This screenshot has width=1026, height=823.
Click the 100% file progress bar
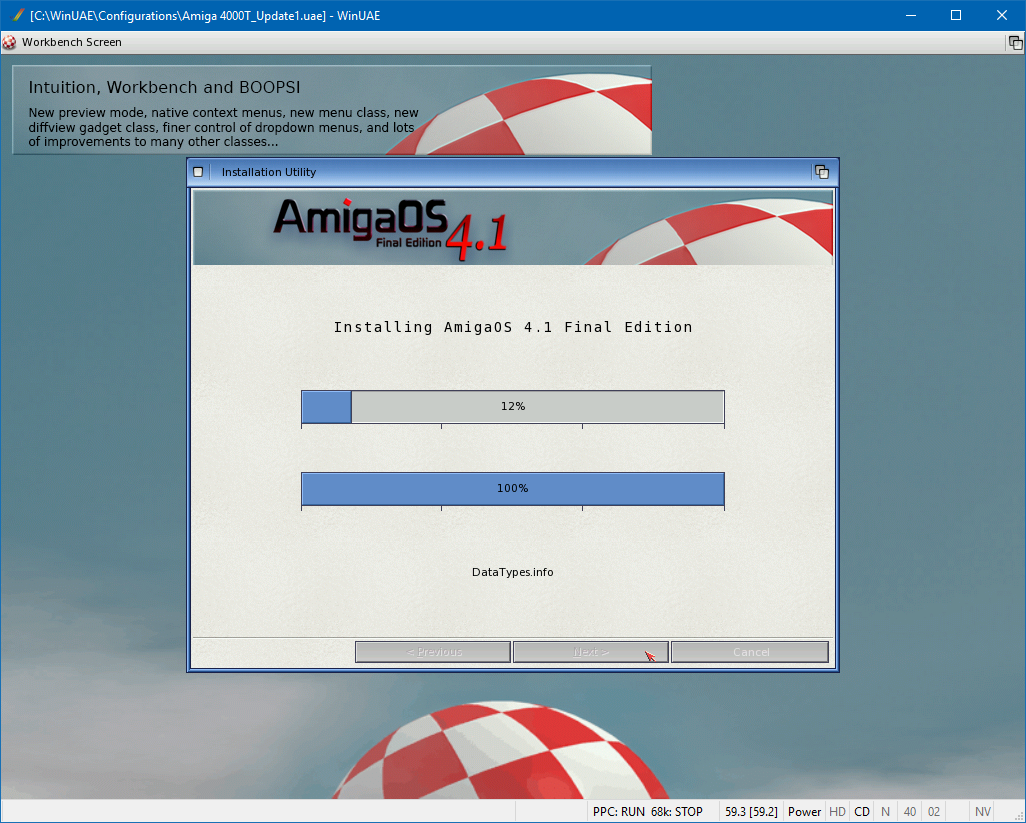pyautogui.click(x=512, y=489)
